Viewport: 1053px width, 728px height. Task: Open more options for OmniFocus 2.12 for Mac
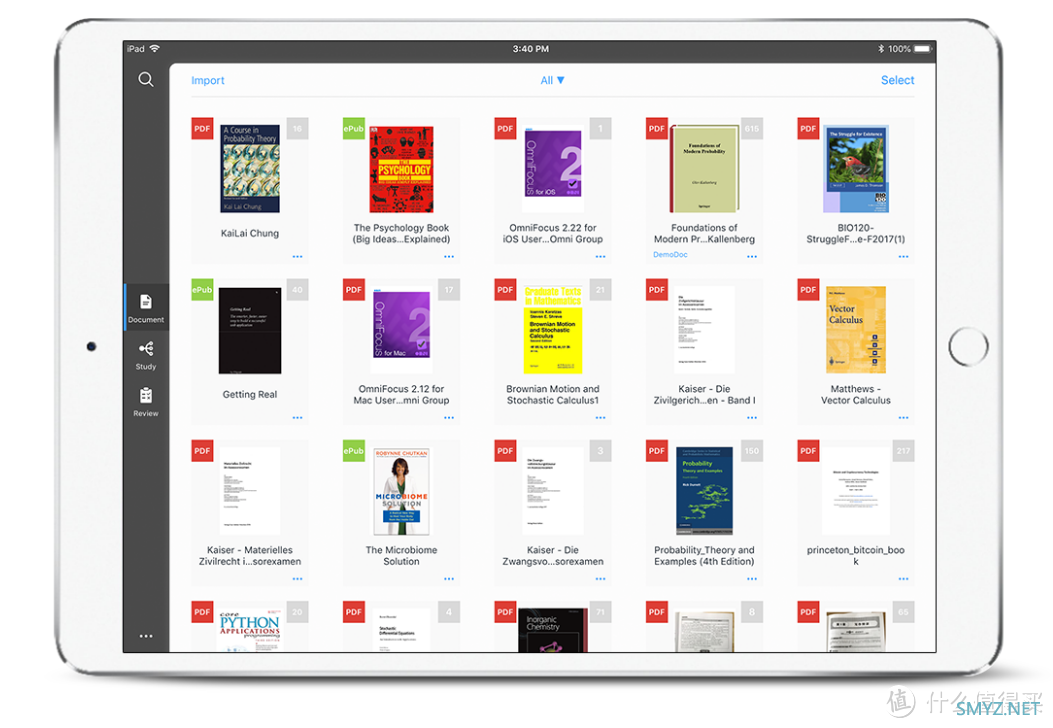(449, 418)
